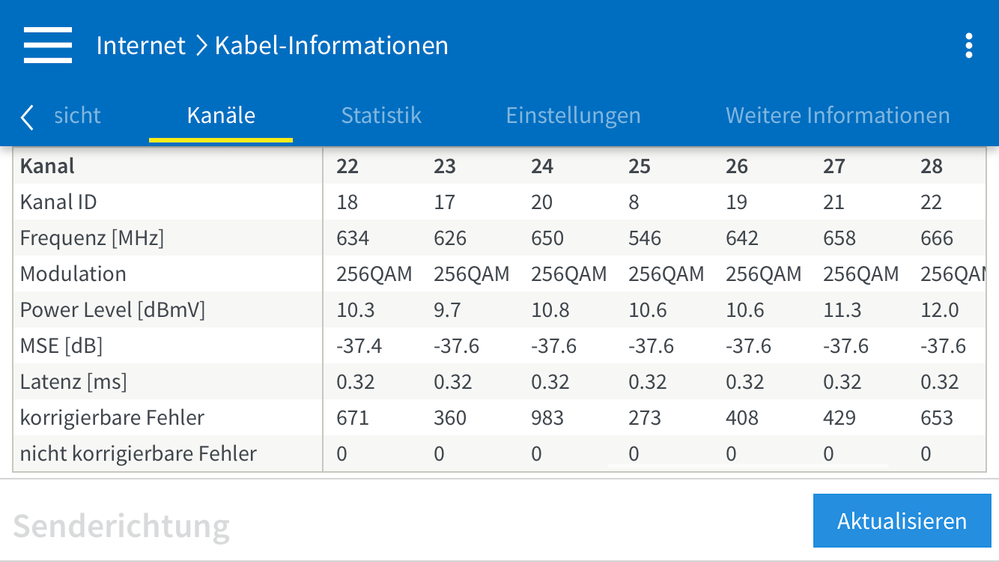The image size is (999, 562).
Task: Select the channel 22 column header
Action: point(347,166)
